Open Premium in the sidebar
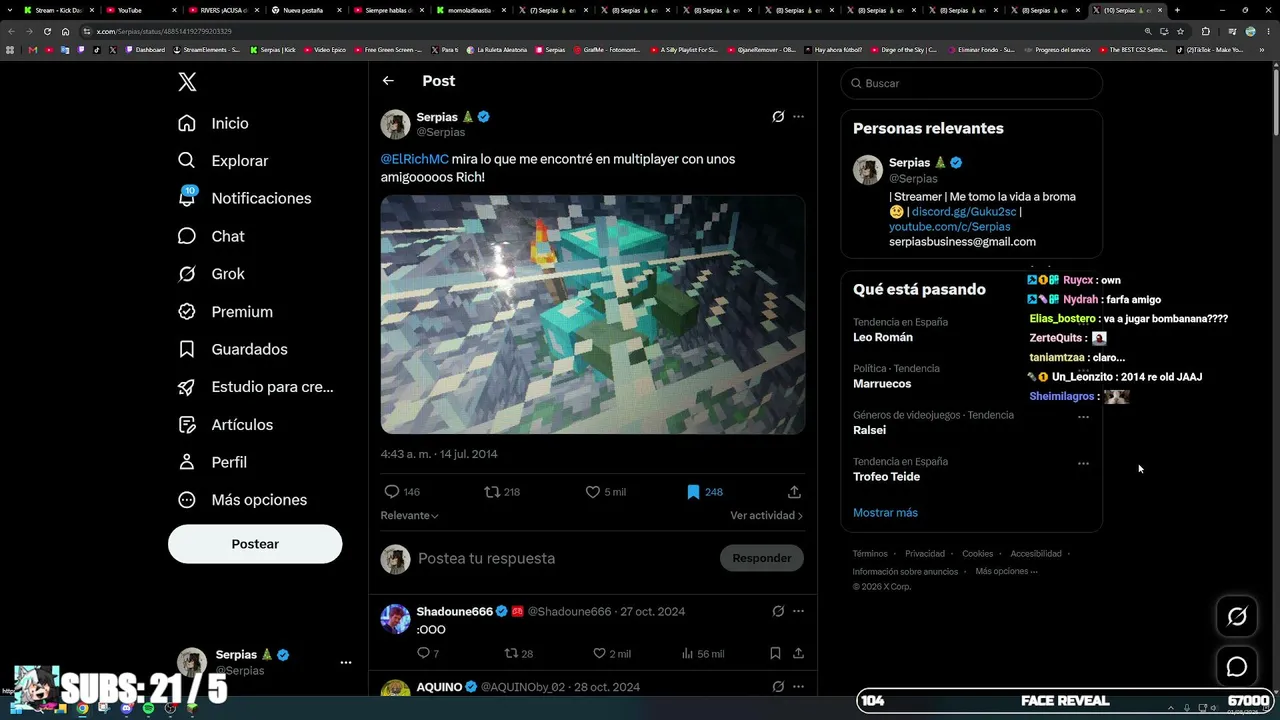This screenshot has height=720, width=1280. (225, 312)
